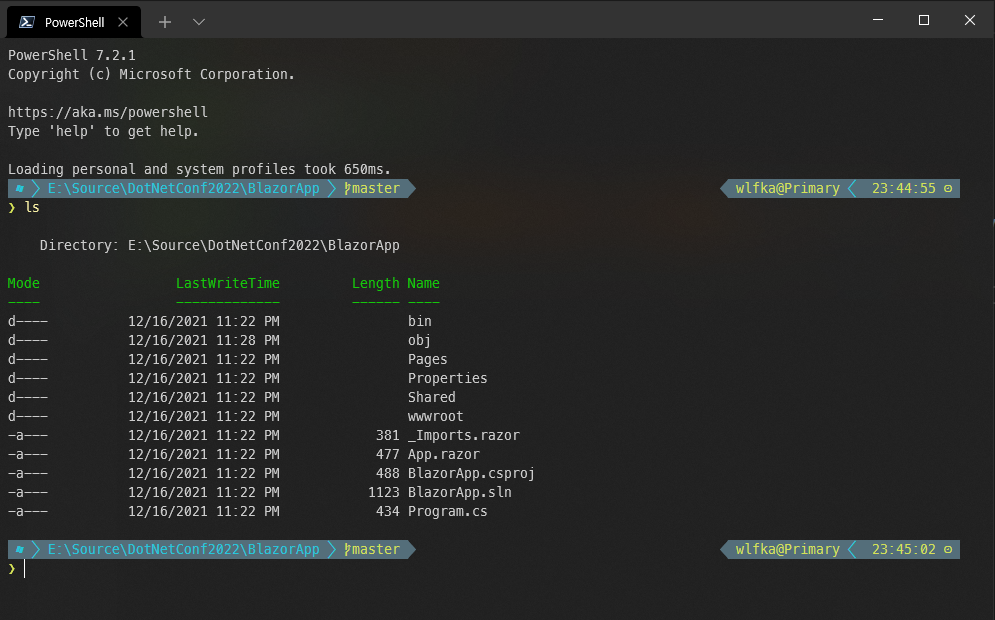995x620 pixels.
Task: Open the new-tab profile dropdown
Action: [199, 22]
